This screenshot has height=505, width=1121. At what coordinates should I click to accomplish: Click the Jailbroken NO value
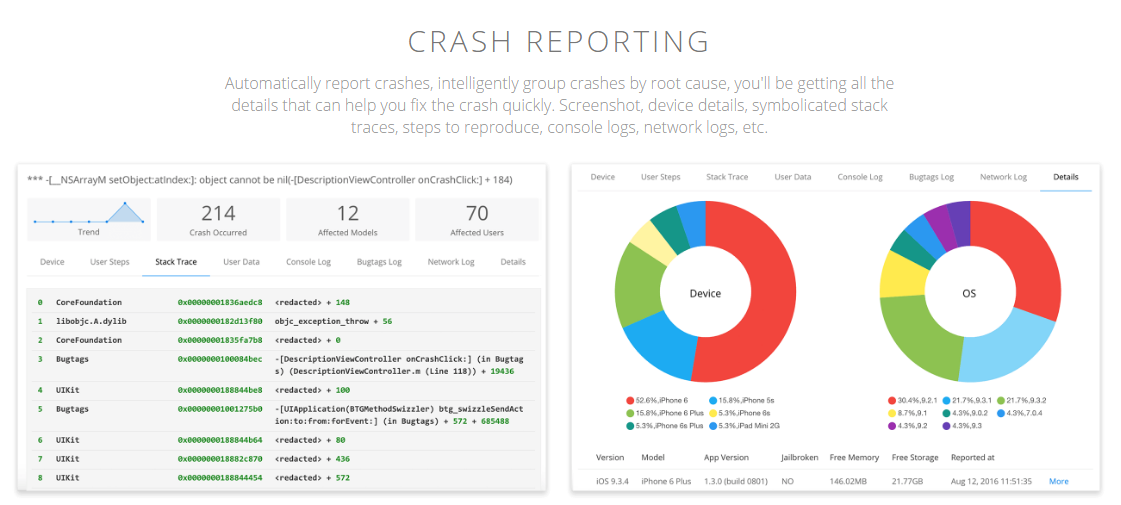click(788, 481)
